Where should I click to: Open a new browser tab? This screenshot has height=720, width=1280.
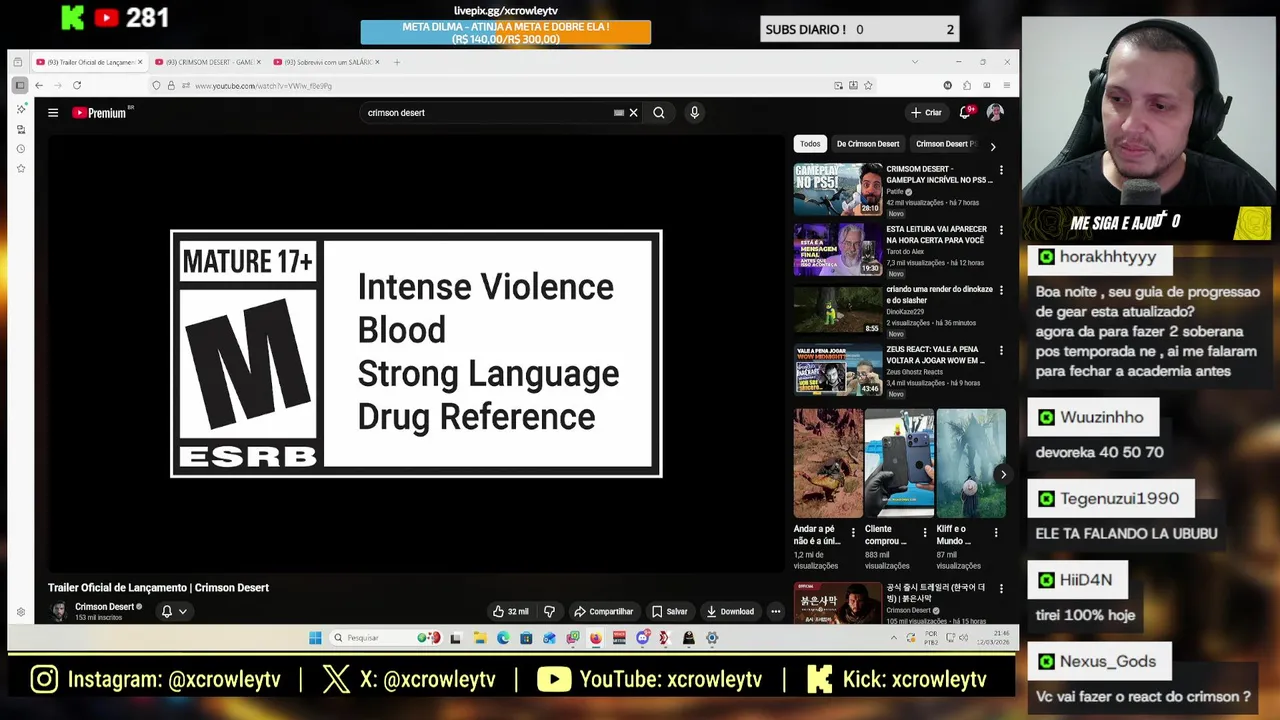pyautogui.click(x=397, y=62)
